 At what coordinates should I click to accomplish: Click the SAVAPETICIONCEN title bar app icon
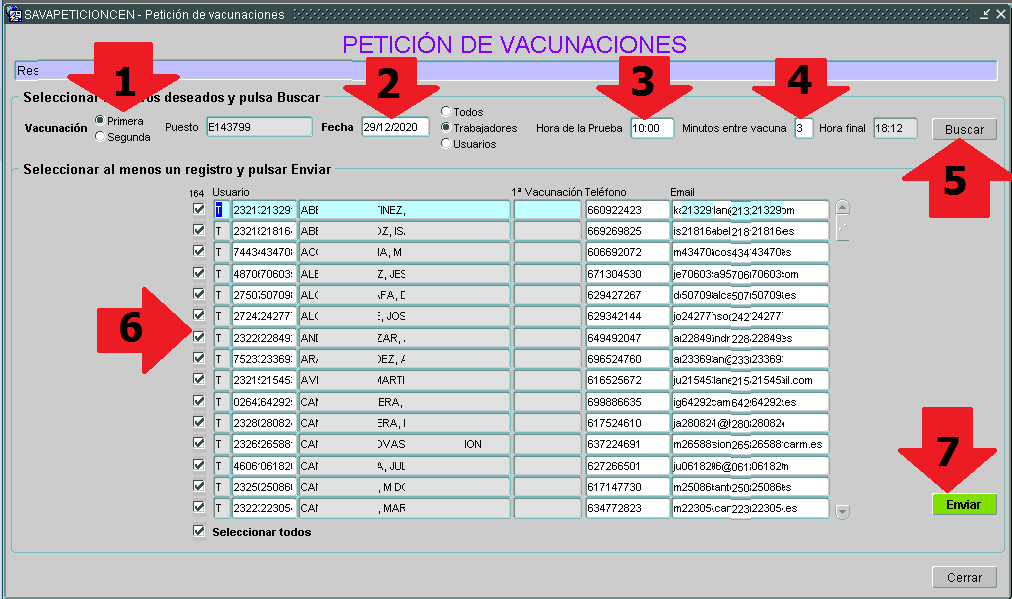click(13, 14)
